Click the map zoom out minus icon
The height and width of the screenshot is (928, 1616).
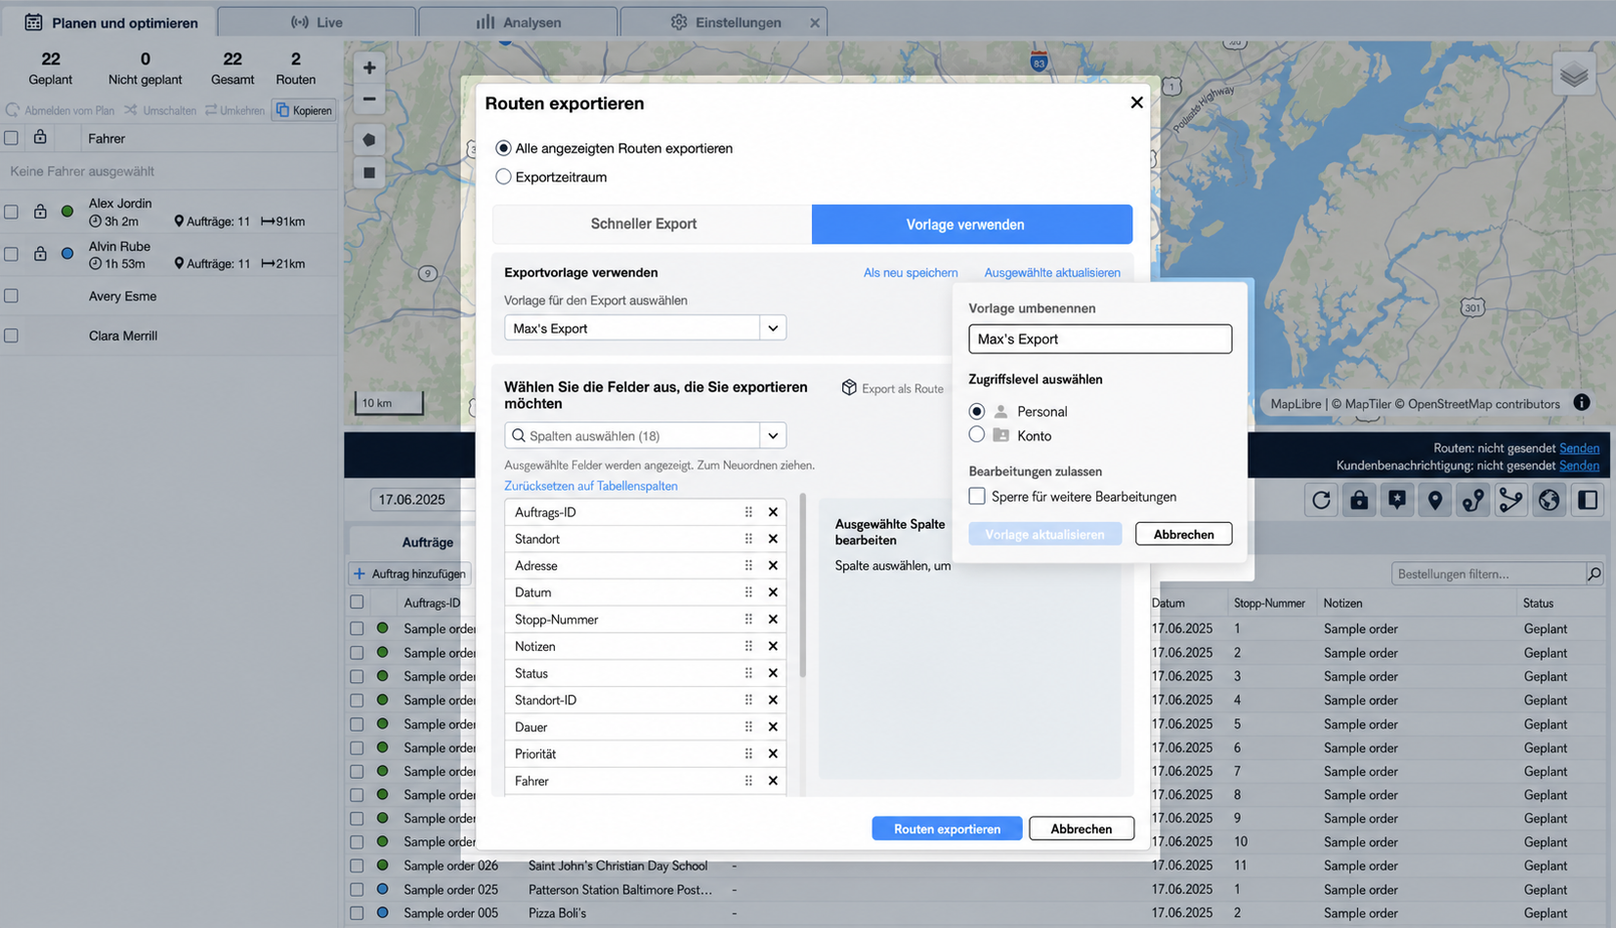tap(369, 99)
